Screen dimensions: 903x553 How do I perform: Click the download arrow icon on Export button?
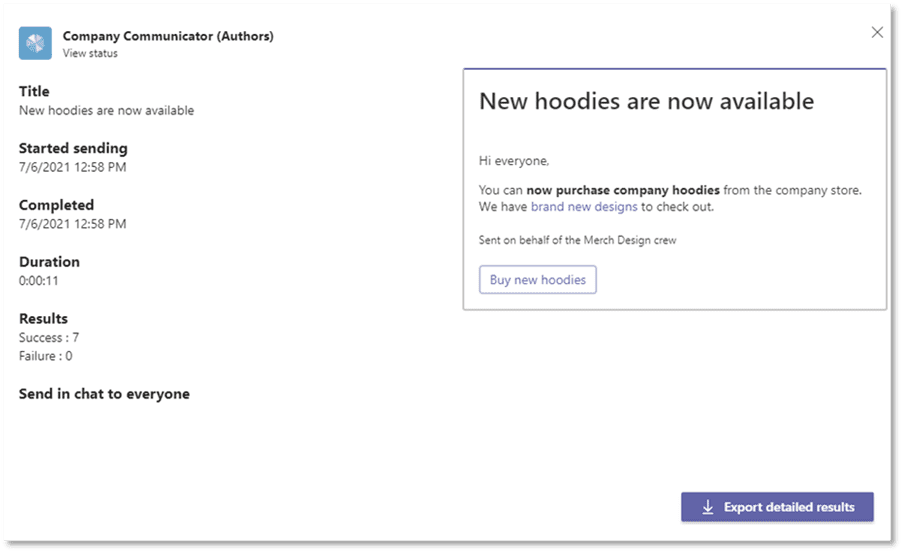point(708,507)
